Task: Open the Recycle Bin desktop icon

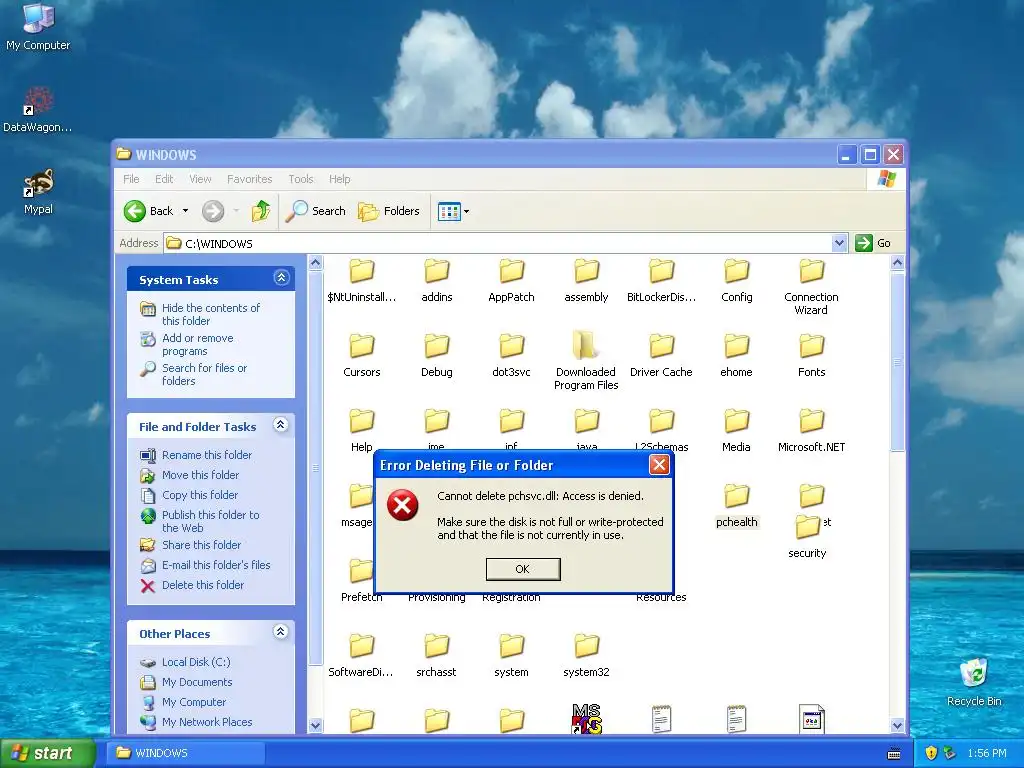Action: (x=974, y=682)
